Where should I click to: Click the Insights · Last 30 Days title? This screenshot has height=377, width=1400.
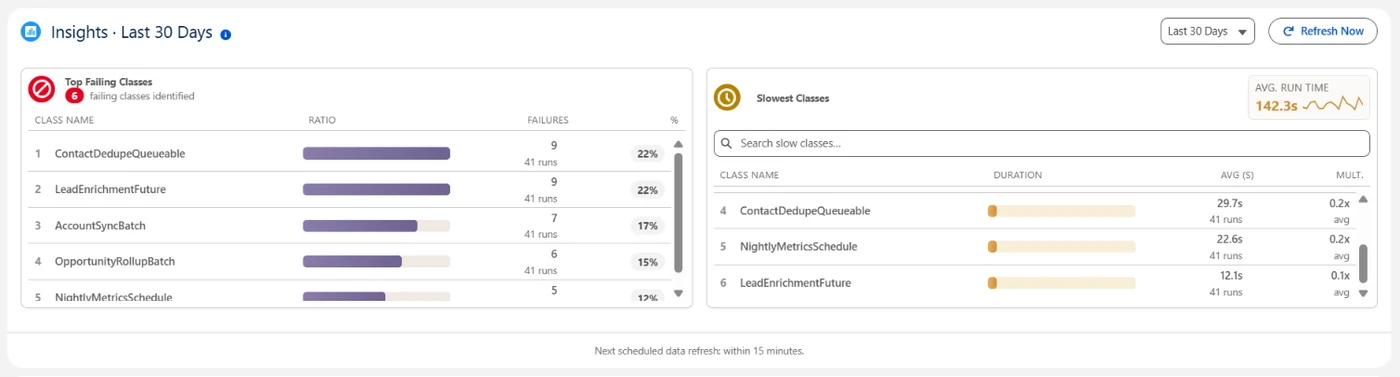point(132,32)
